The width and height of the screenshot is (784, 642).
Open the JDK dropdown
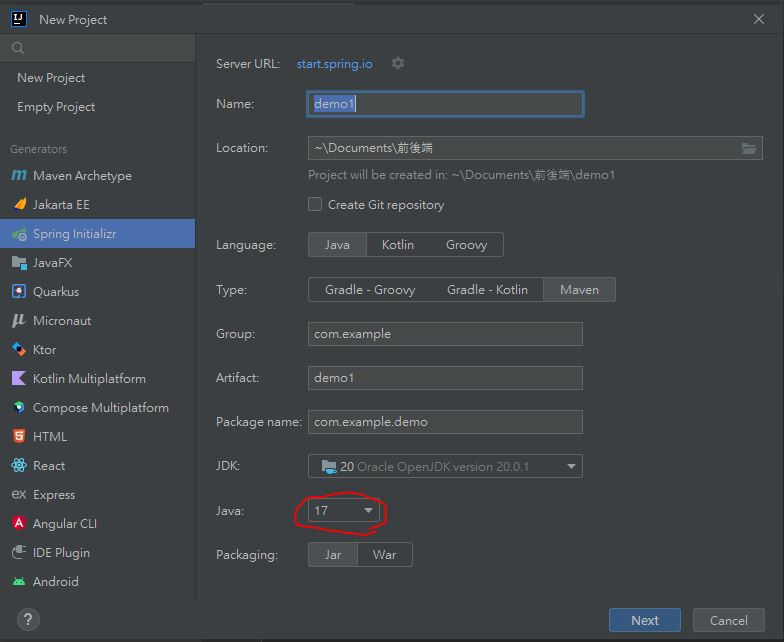pos(445,466)
